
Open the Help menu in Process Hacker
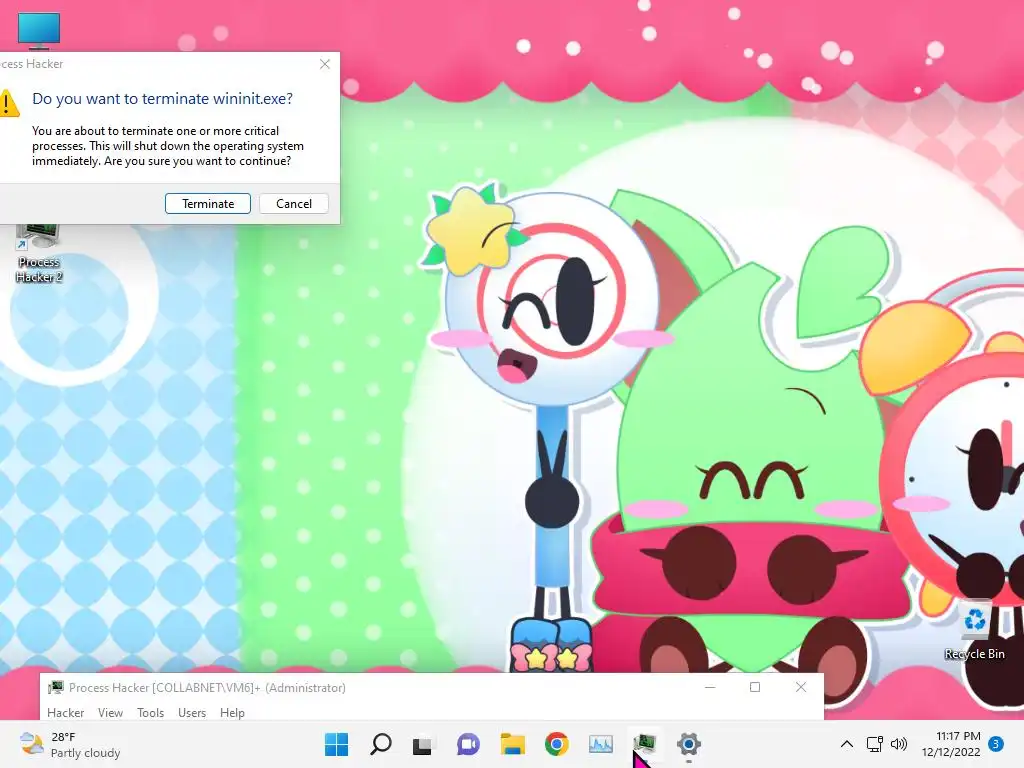(232, 712)
